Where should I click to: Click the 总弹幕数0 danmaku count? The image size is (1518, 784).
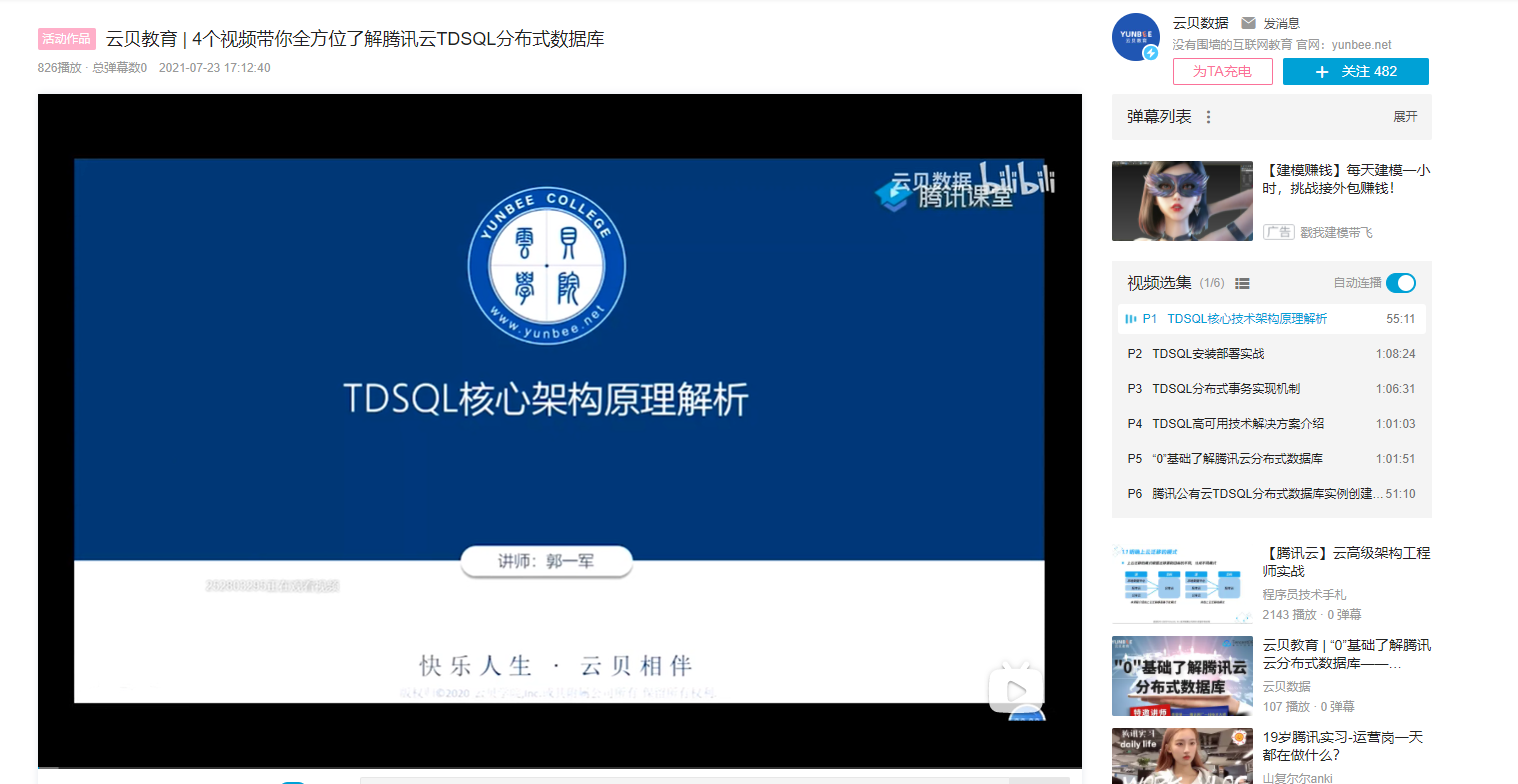click(x=120, y=68)
